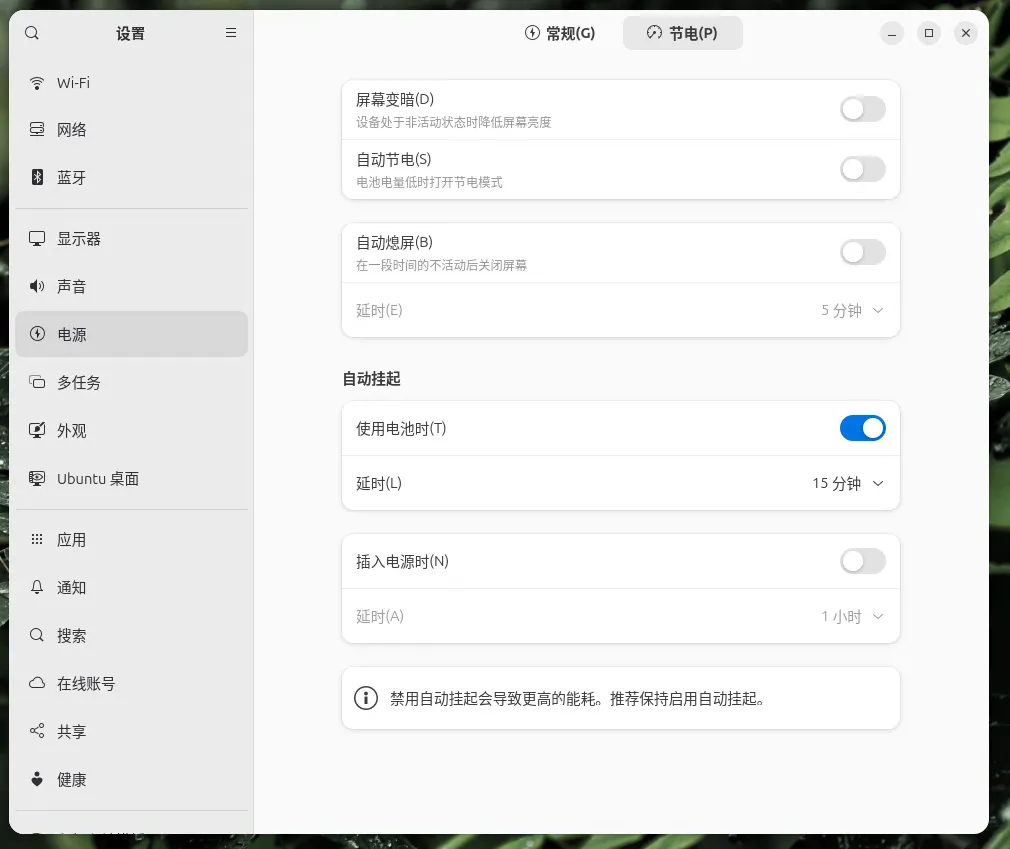
Task: Click the 搜索 magnifier icon in the sidebar list
Action: (37, 635)
